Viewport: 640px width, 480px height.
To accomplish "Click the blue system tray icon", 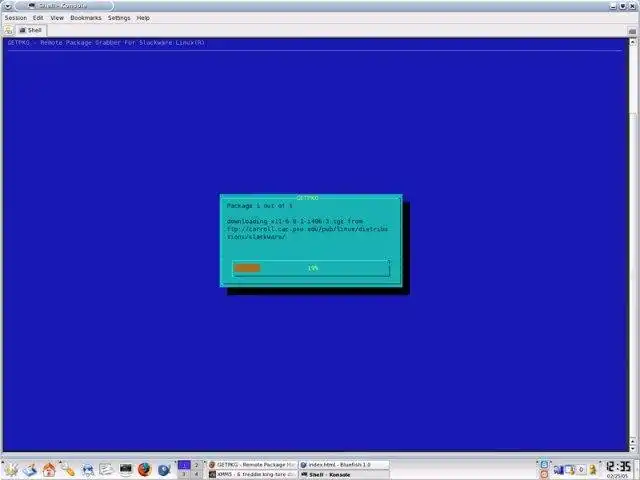I will tap(558, 470).
